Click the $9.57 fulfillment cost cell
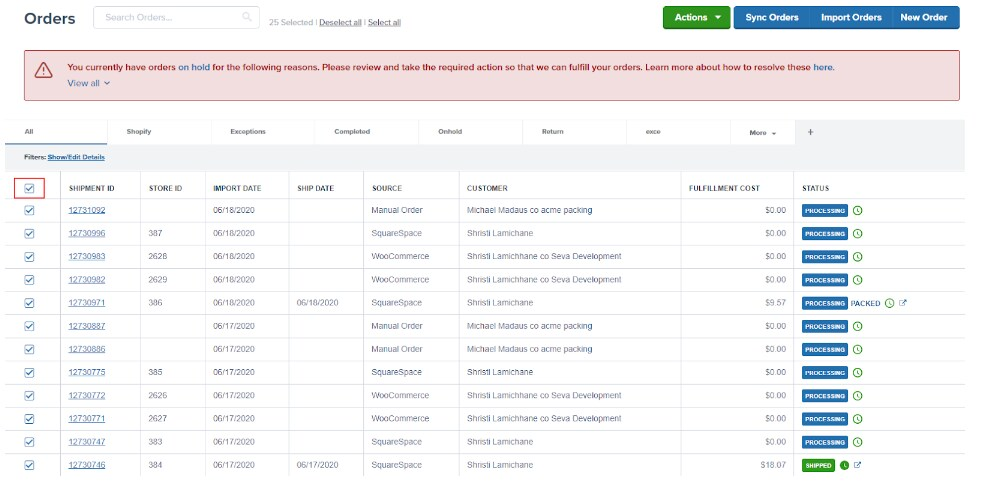Screen dimensions: 982x489 [x=777, y=303]
